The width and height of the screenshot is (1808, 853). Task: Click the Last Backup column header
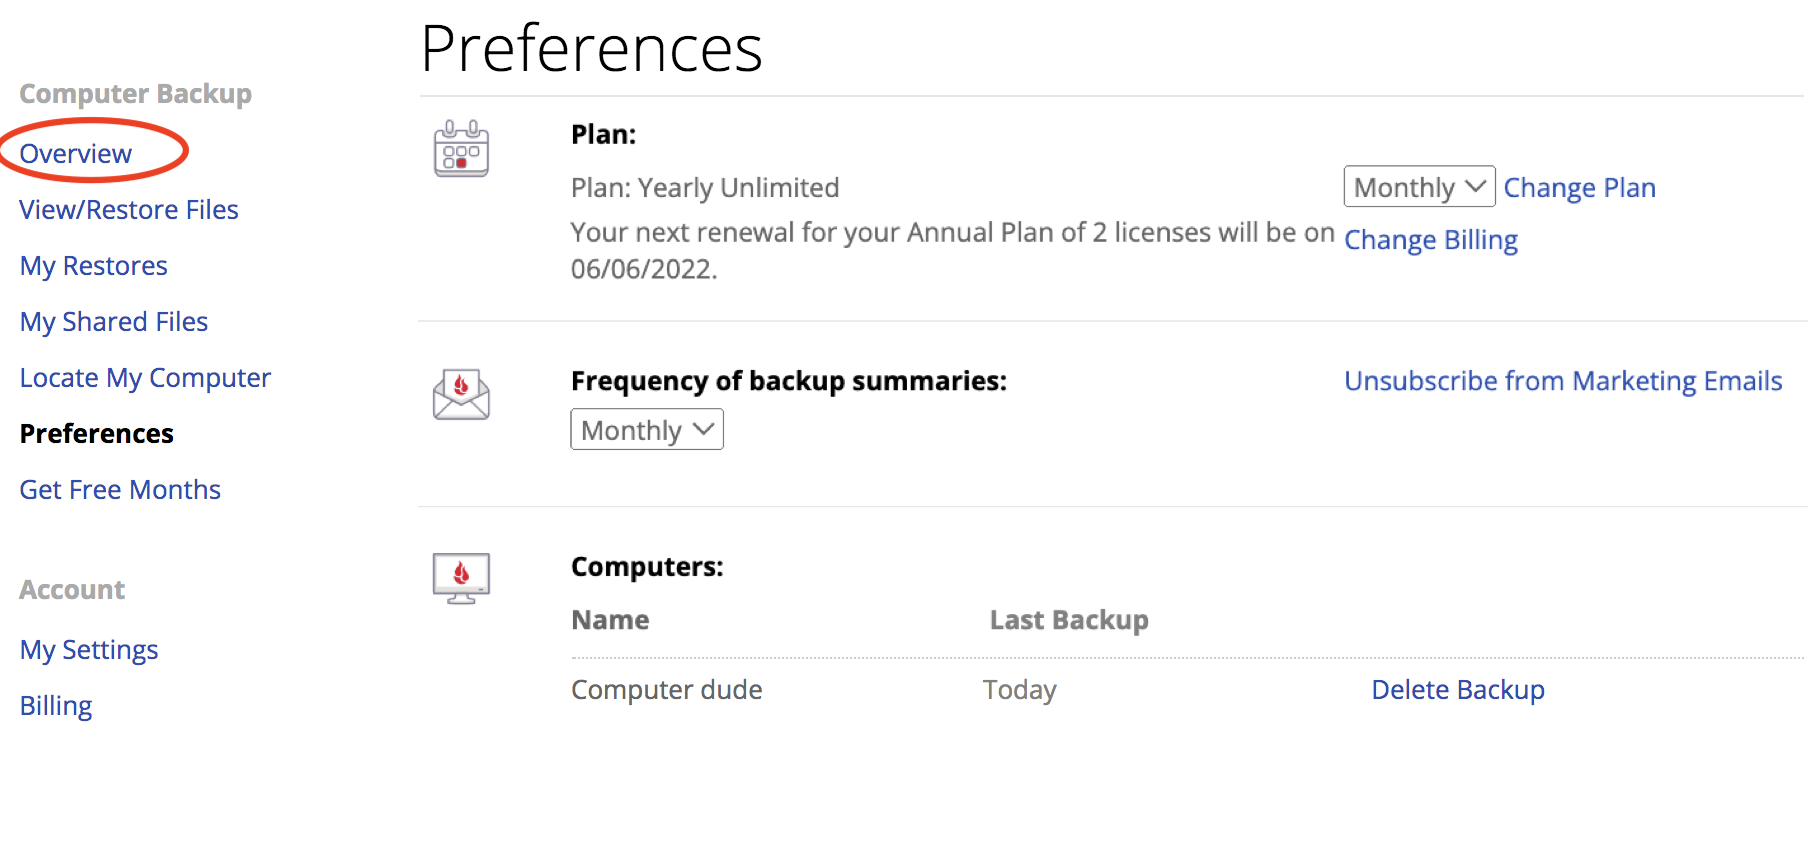pos(1069,620)
